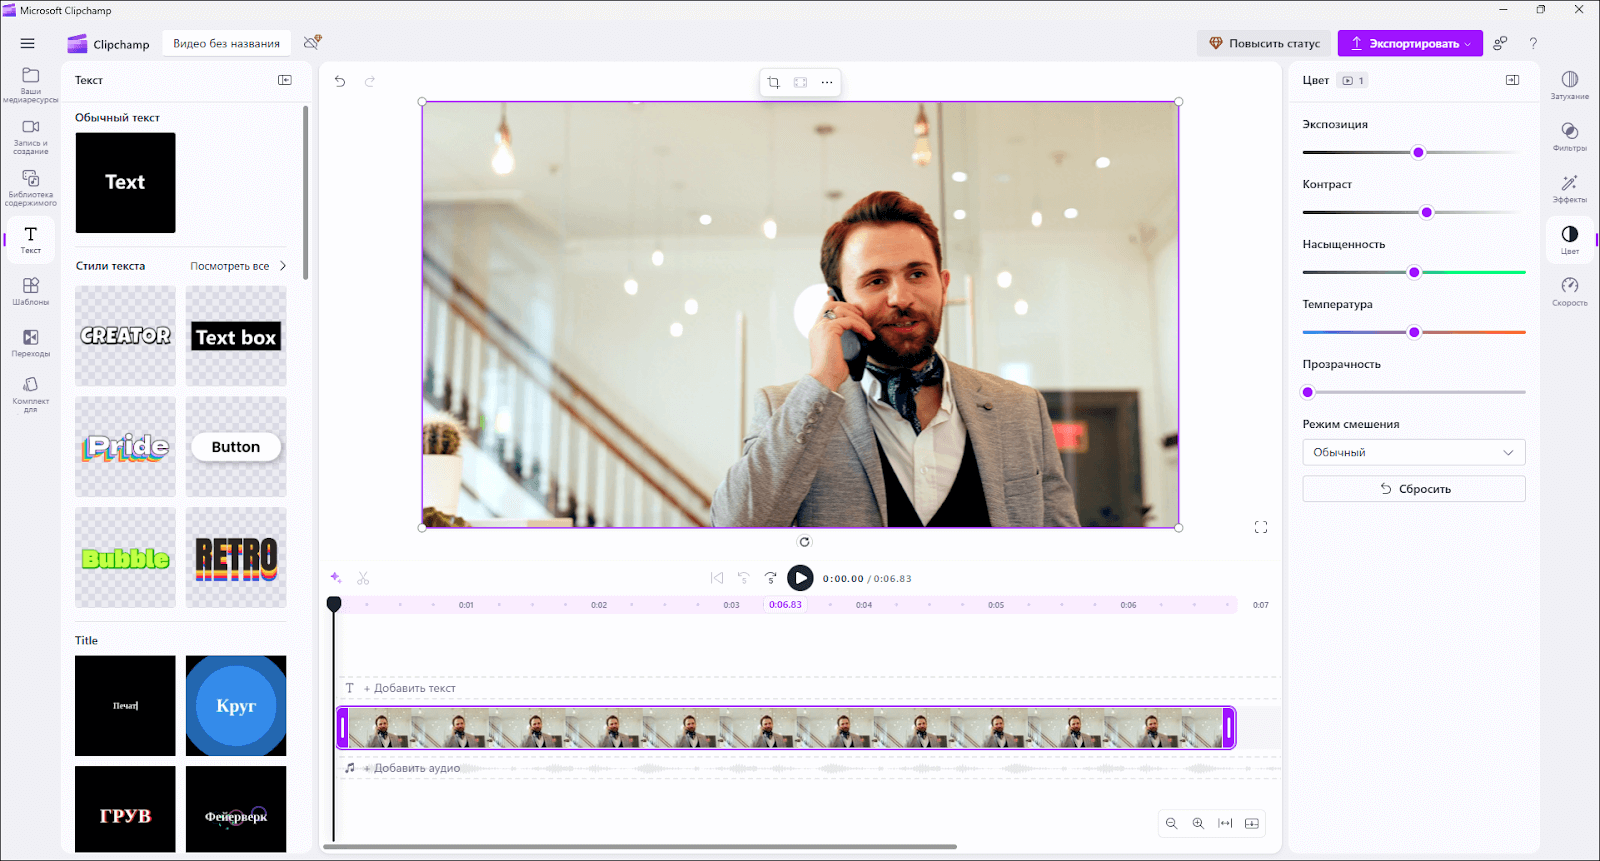Adjust the Насыщенность slider
Image resolution: width=1600 pixels, height=861 pixels.
pyautogui.click(x=1414, y=272)
